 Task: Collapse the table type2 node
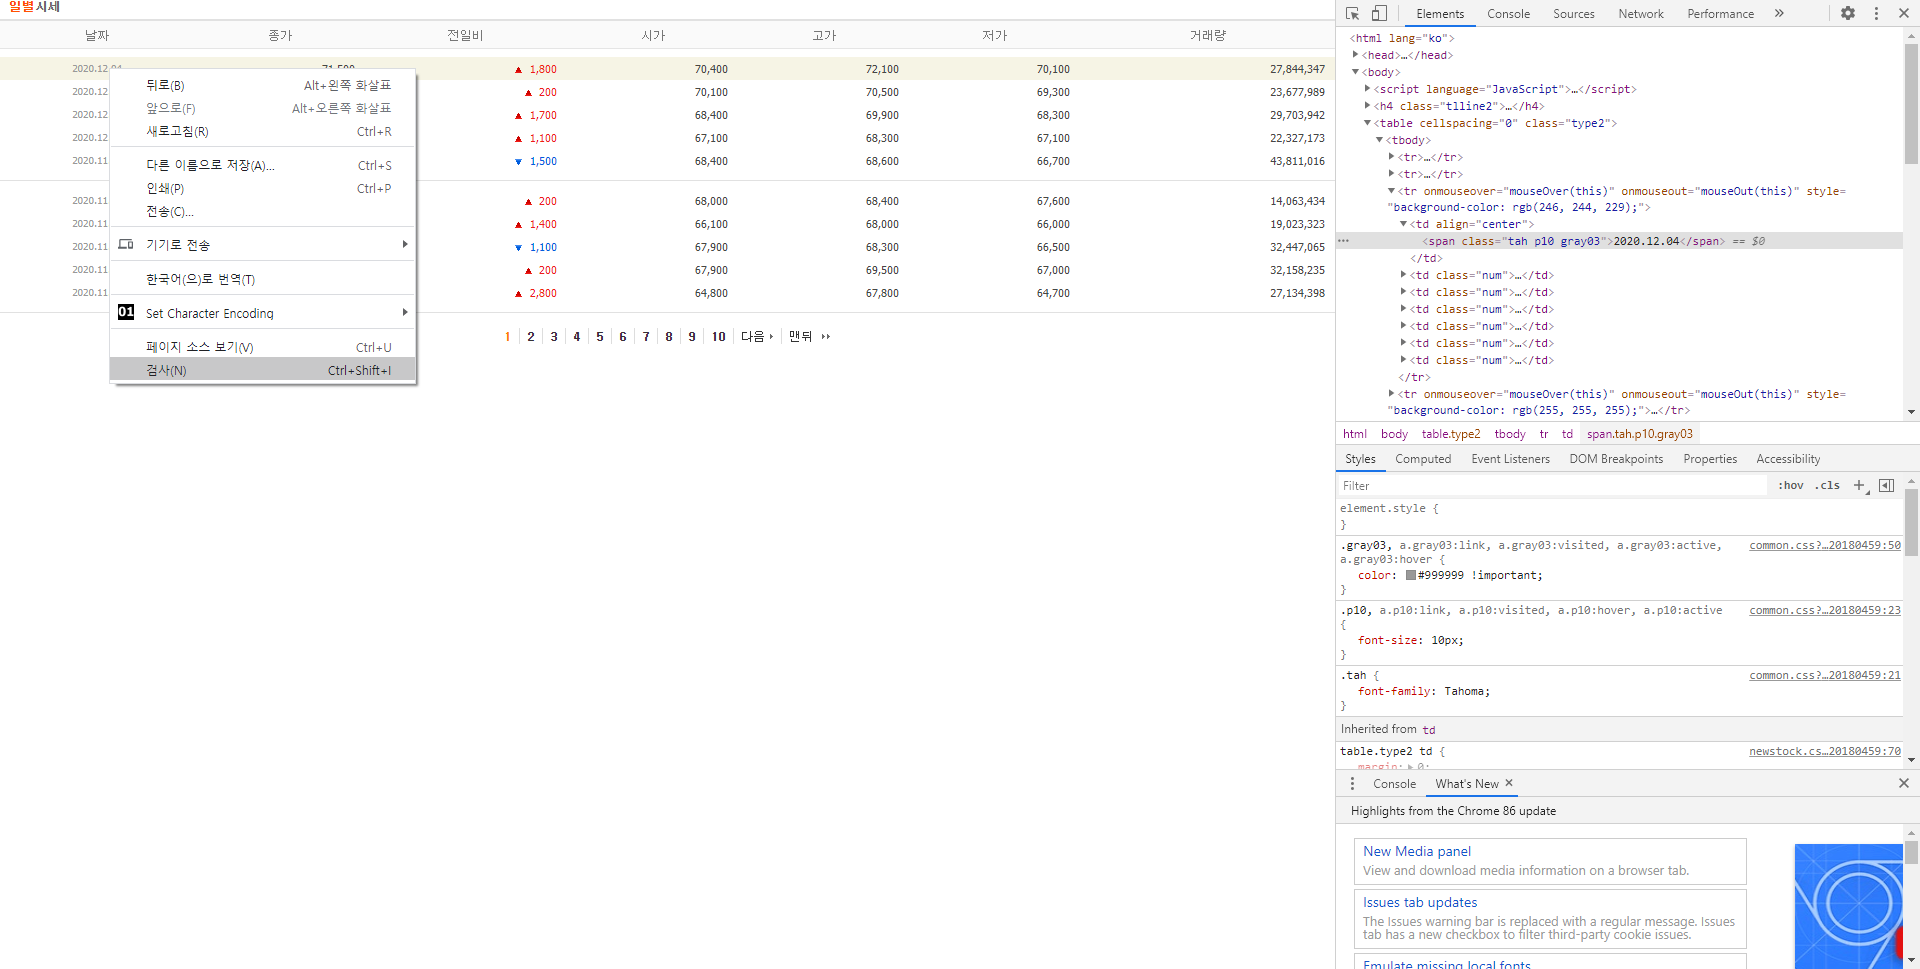(1367, 123)
